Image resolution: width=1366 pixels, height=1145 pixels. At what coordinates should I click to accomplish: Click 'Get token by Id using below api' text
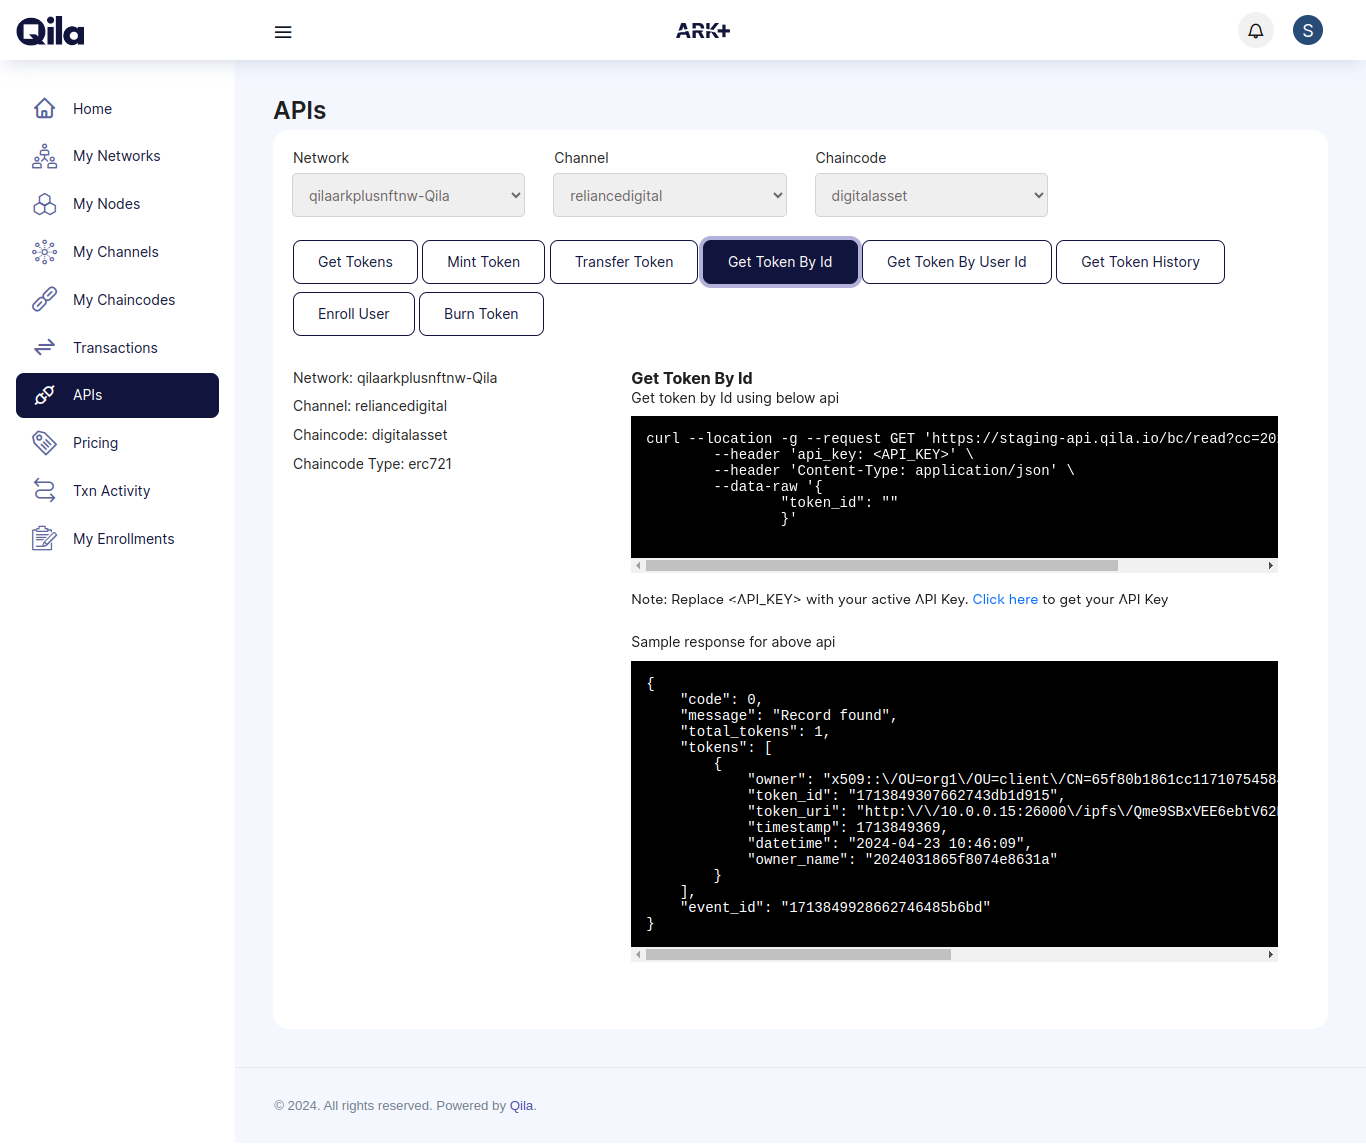coord(735,398)
